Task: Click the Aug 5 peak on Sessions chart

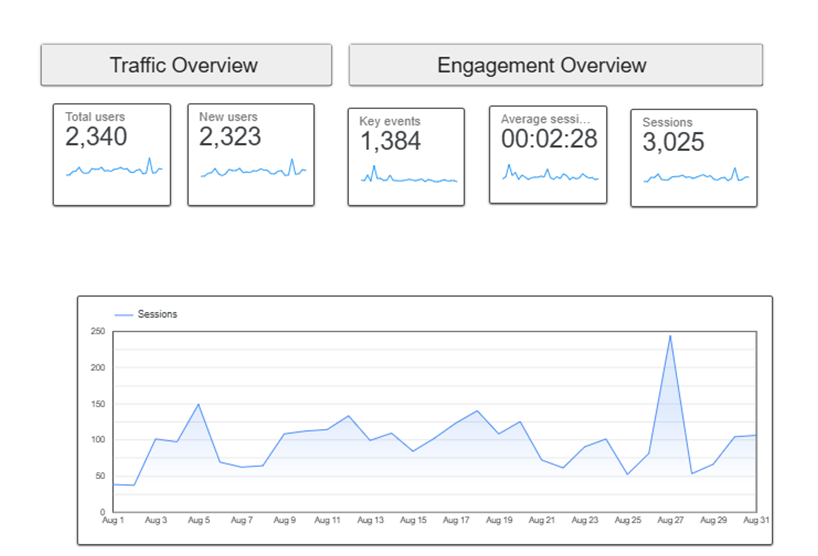Action: tap(198, 404)
